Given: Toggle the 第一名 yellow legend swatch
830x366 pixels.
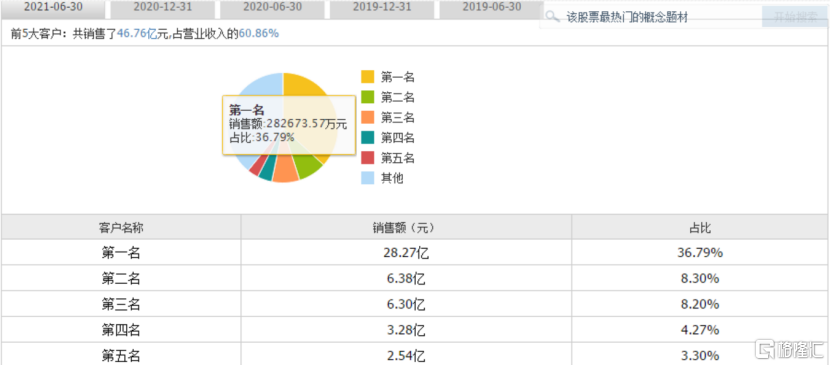Looking at the screenshot, I should coord(368,77).
